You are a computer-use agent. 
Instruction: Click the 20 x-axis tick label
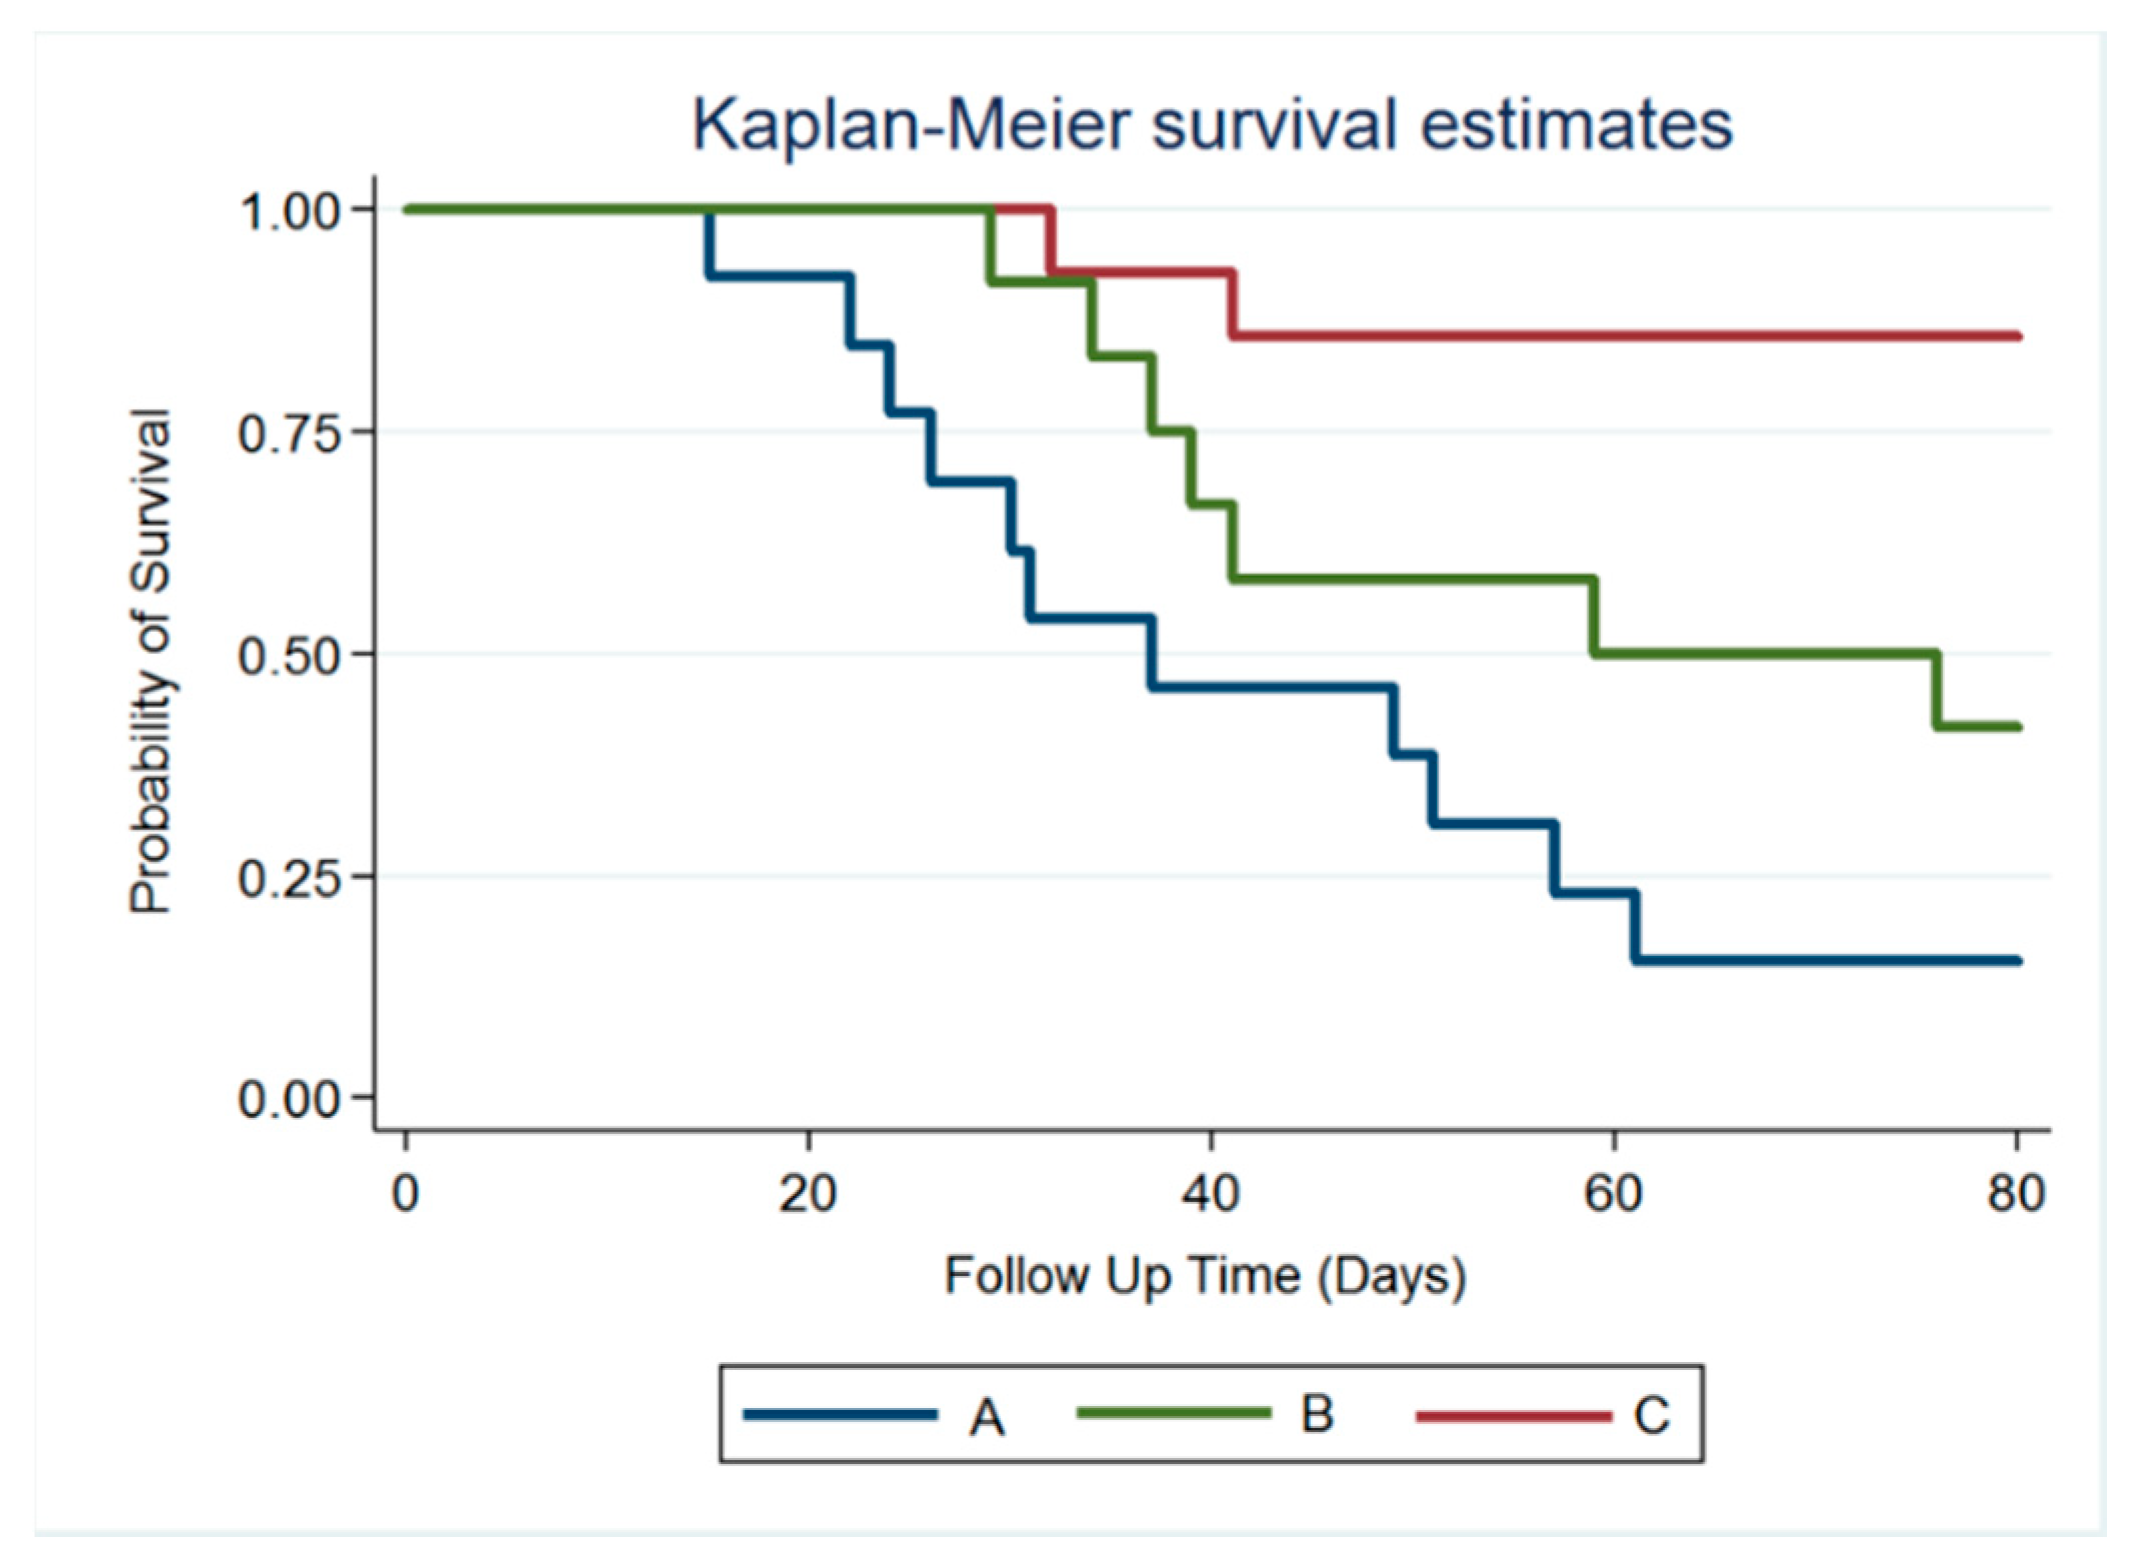point(808,1193)
